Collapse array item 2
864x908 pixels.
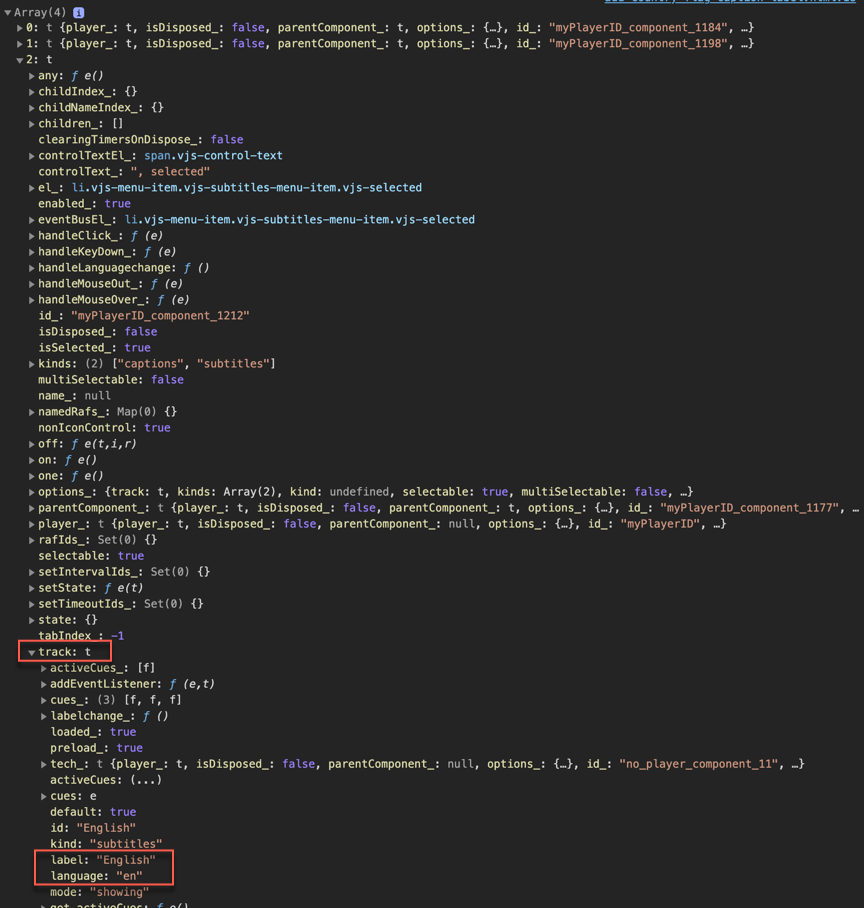point(20,60)
